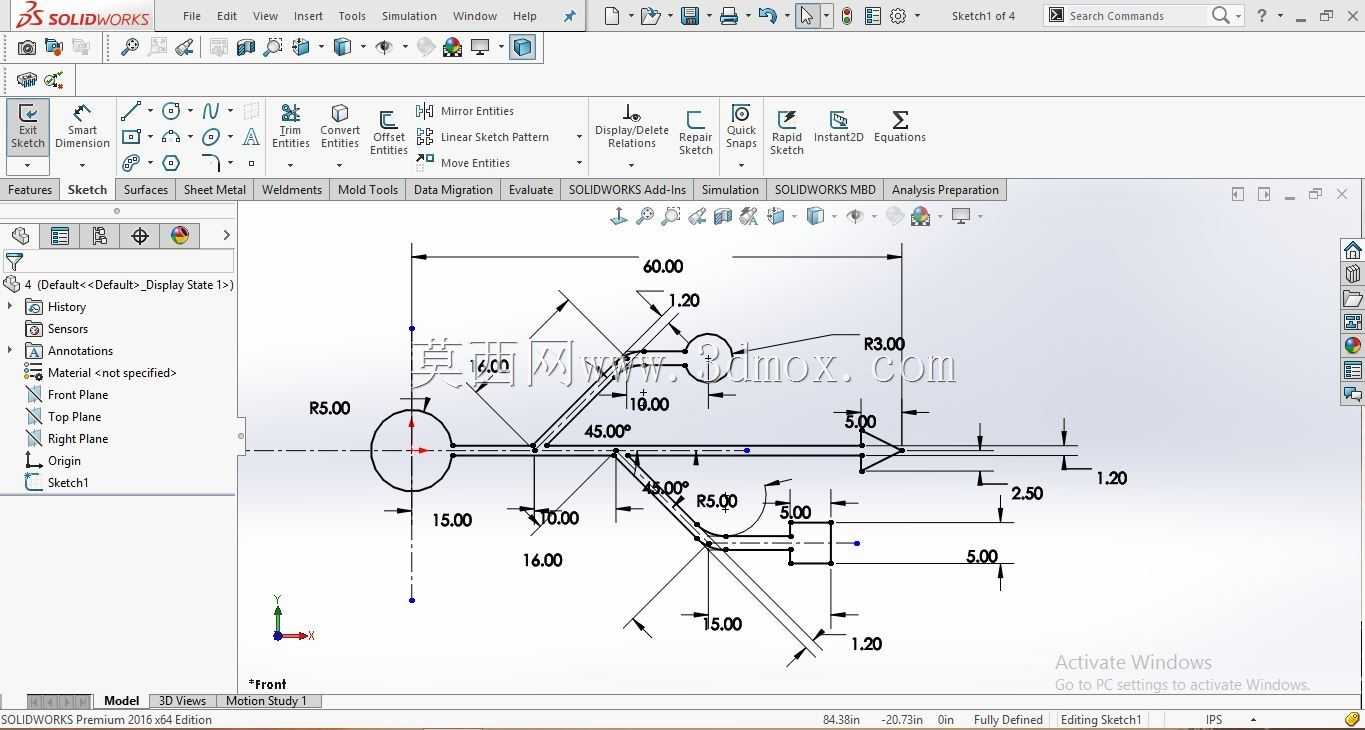Screen dimensions: 1365x730
Task: Click Trim Entities tool
Action: (290, 126)
